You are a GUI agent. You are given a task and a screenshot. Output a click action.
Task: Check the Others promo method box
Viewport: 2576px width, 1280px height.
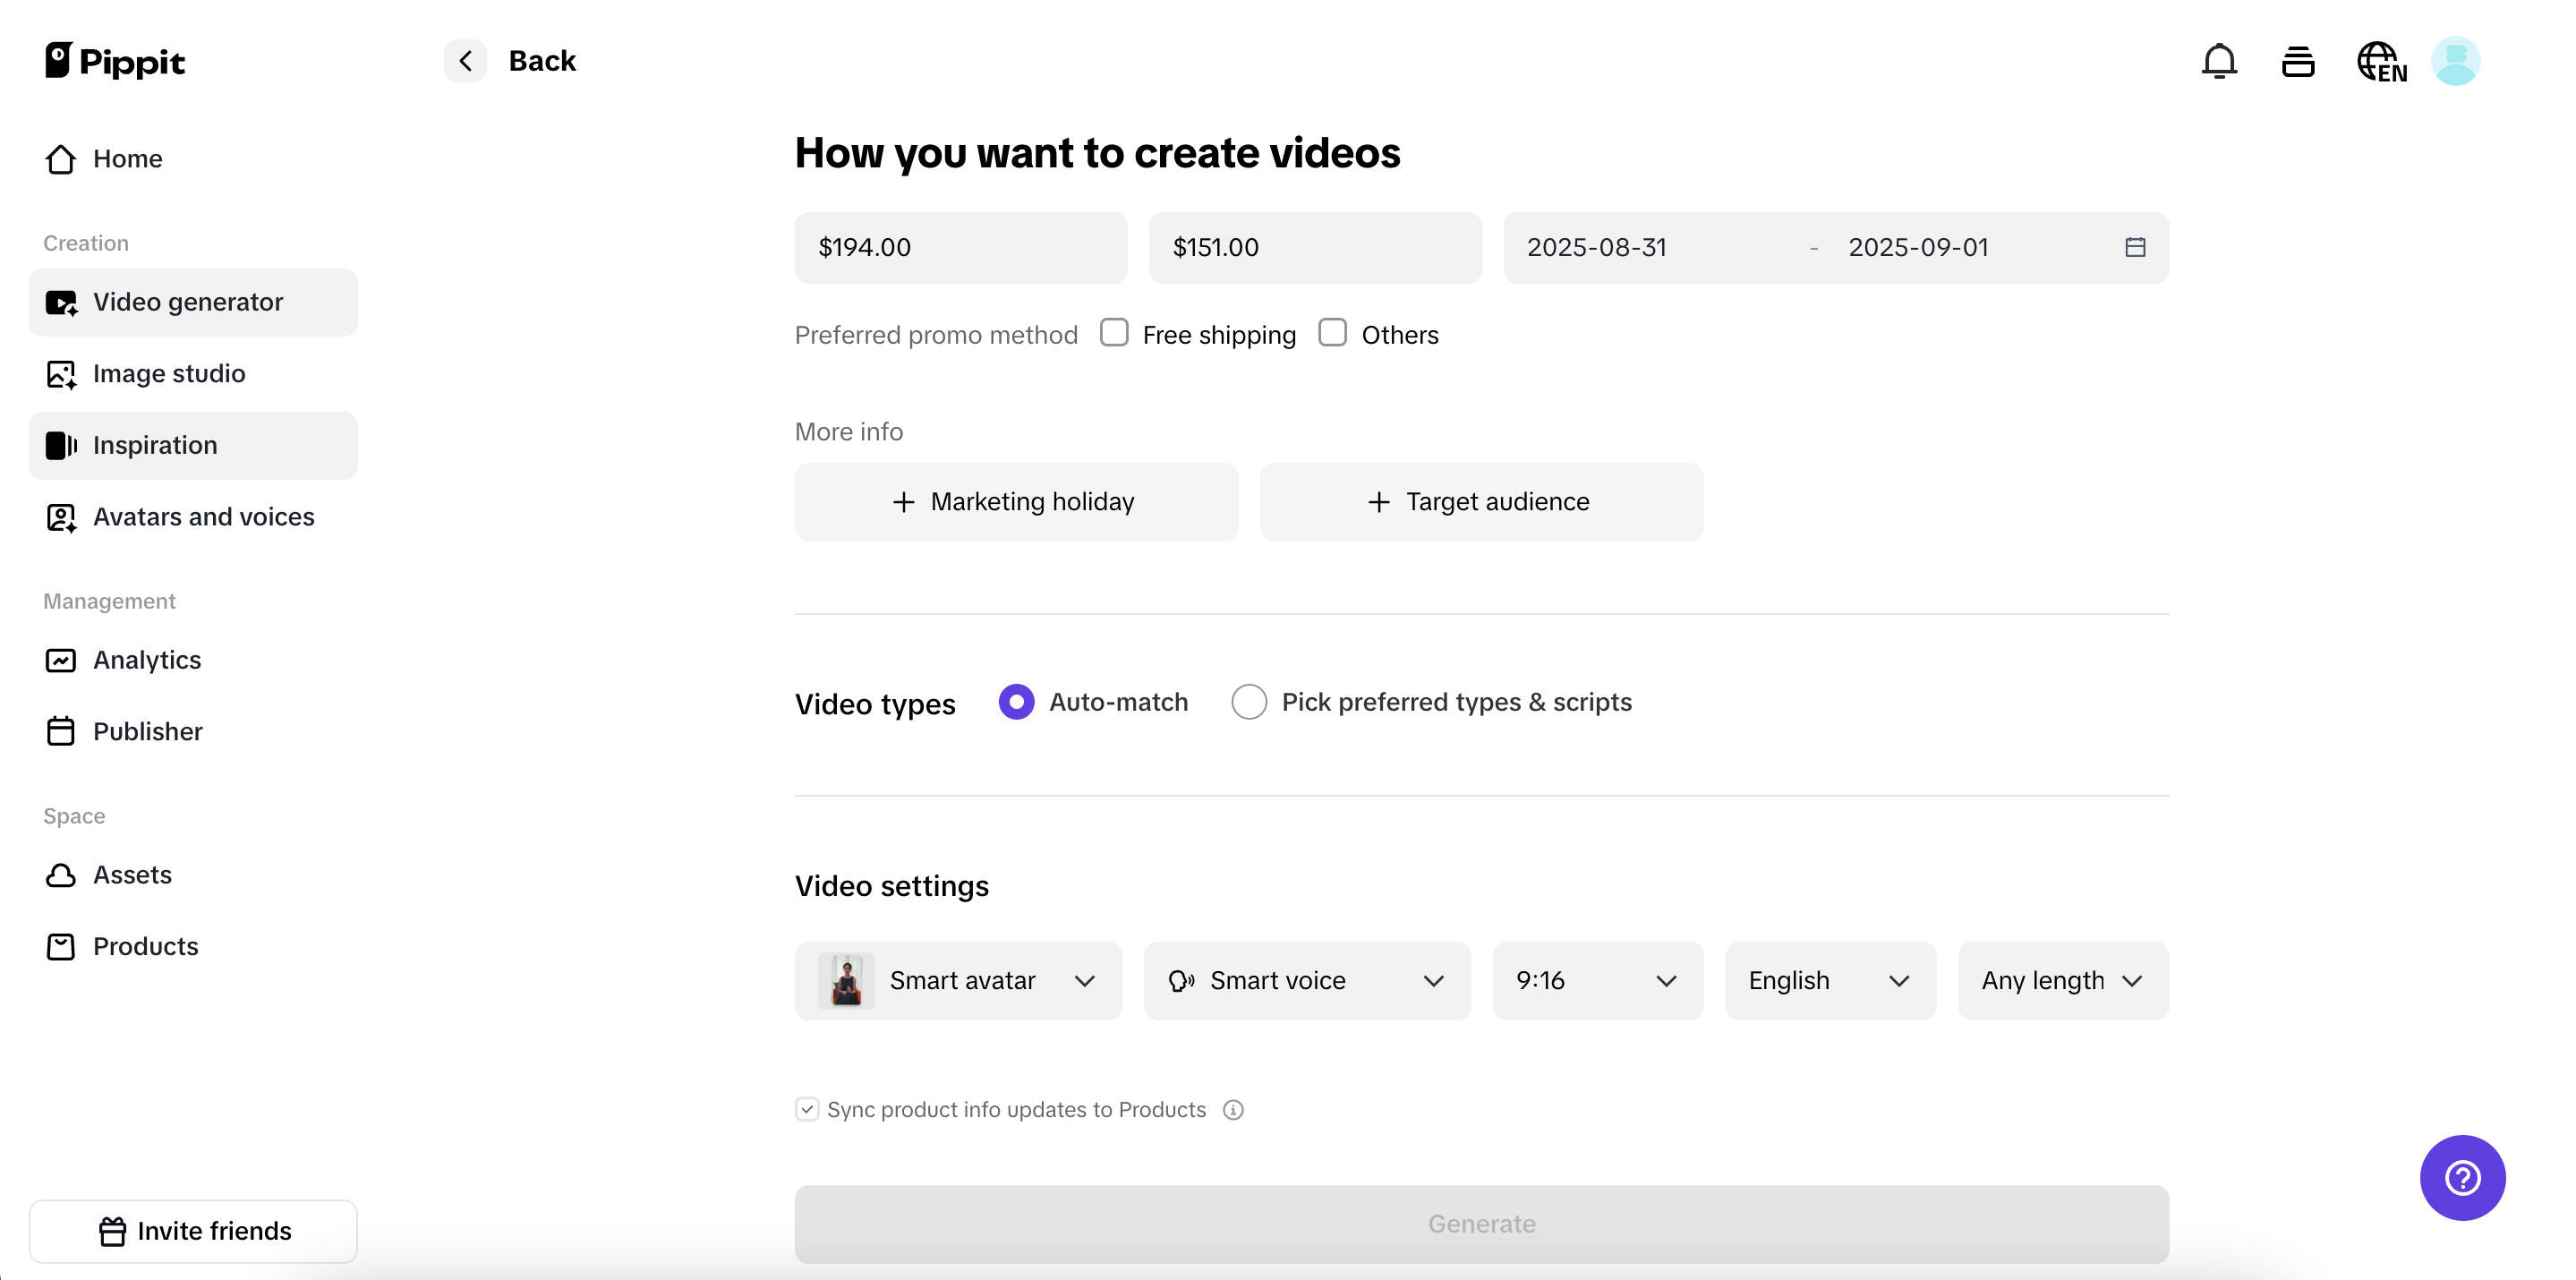pos(1332,333)
